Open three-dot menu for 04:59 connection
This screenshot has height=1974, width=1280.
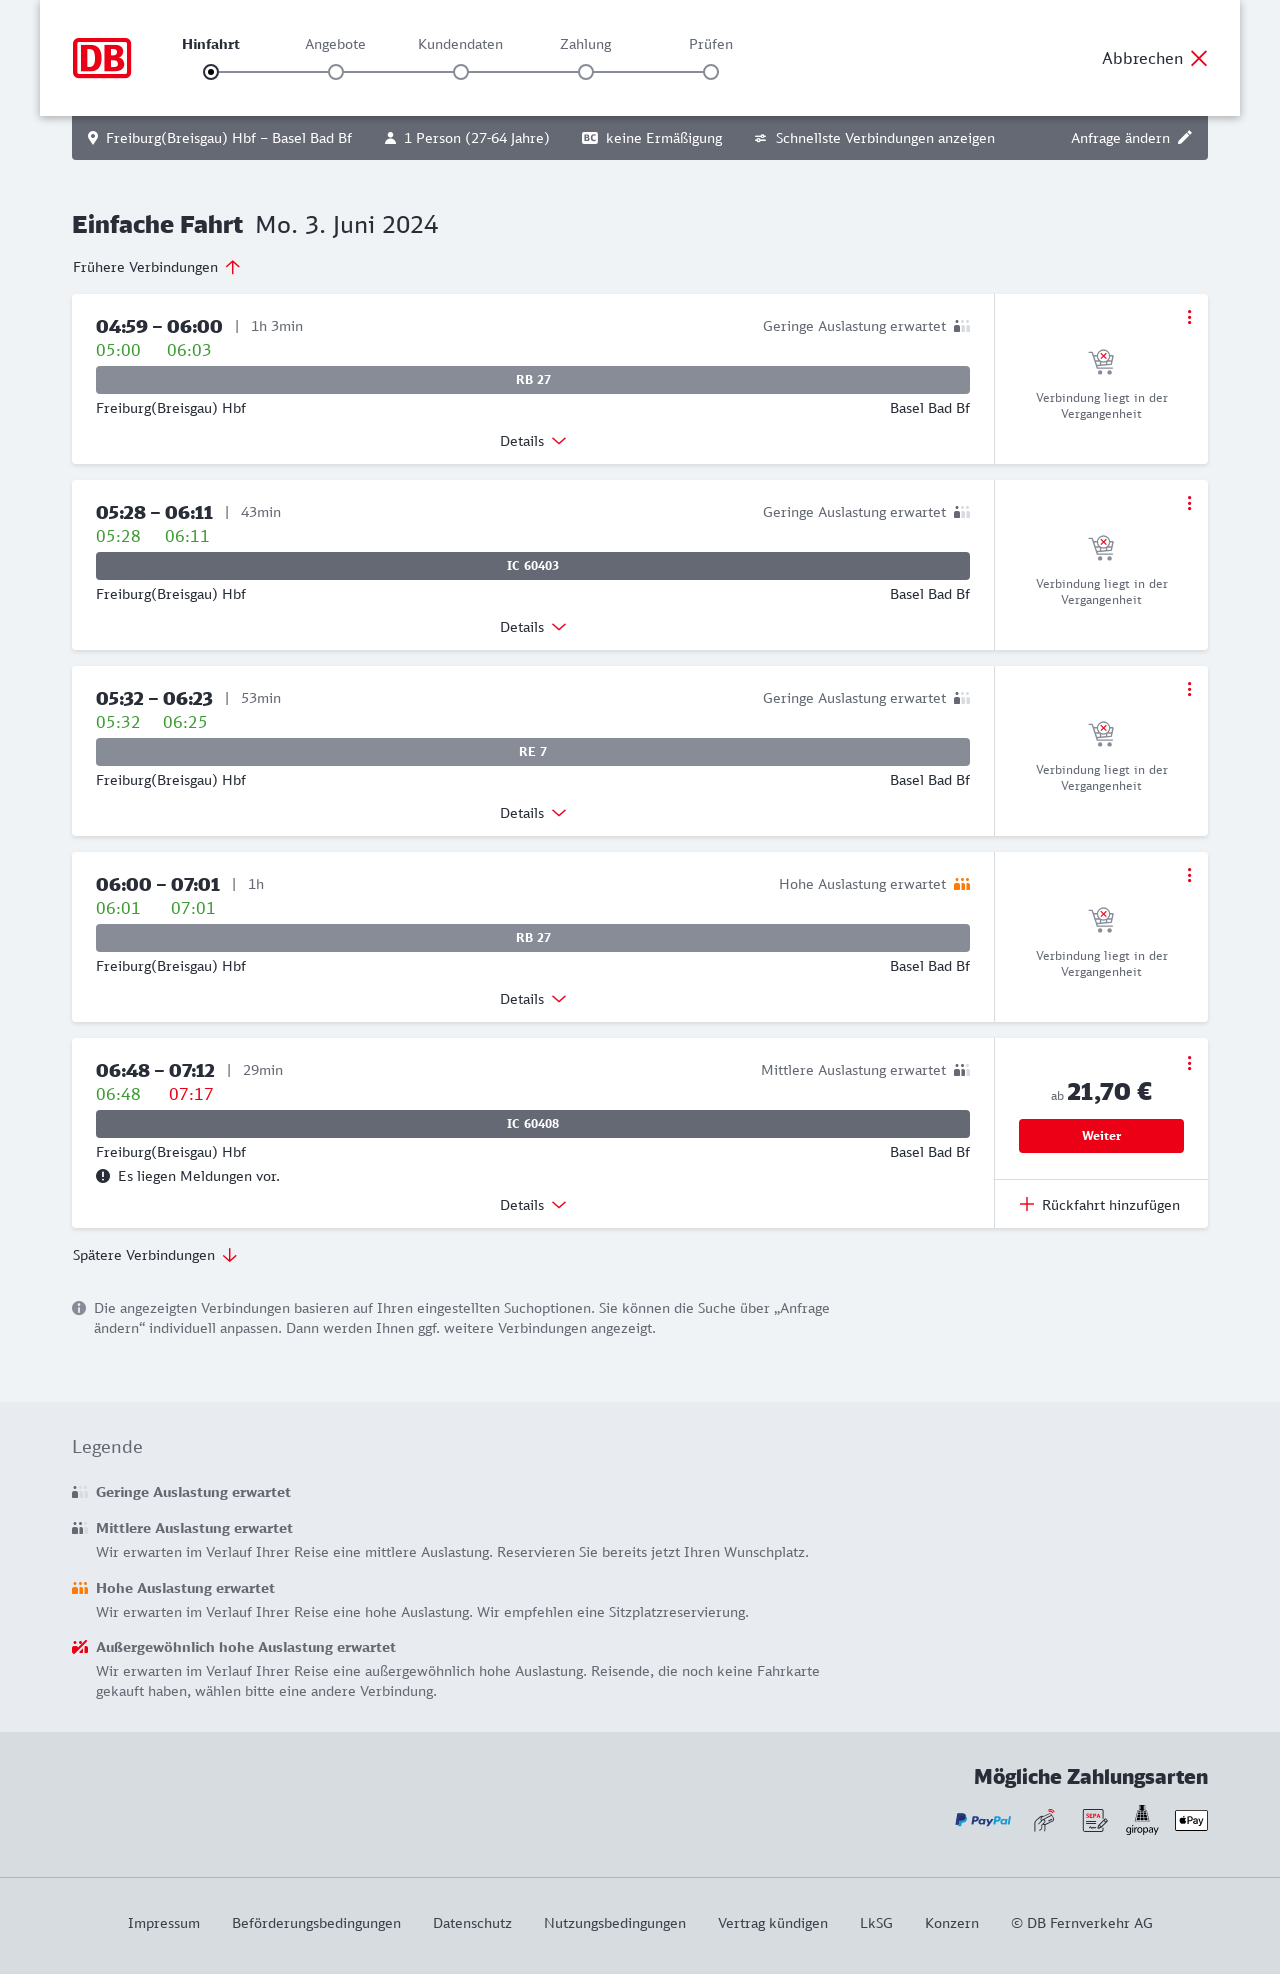pos(1189,317)
